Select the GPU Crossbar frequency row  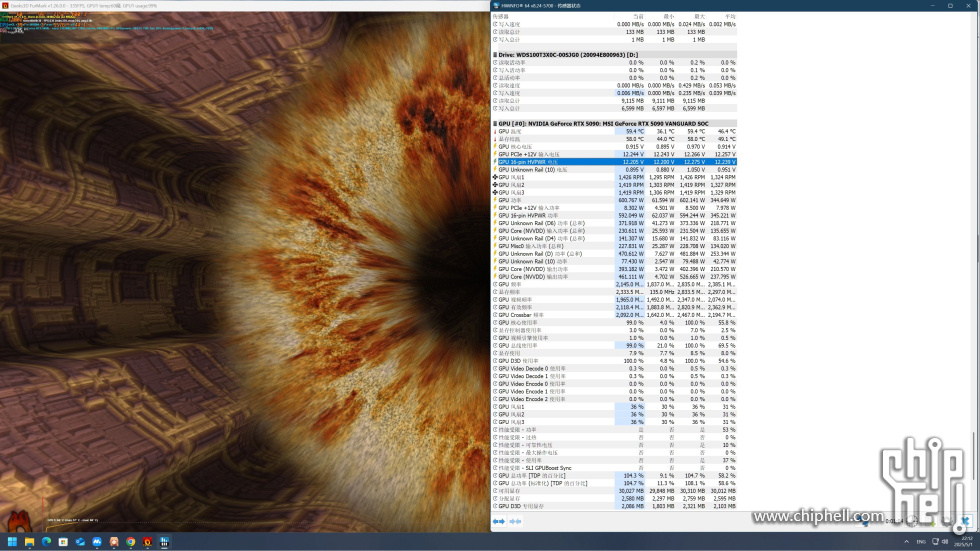coord(614,315)
